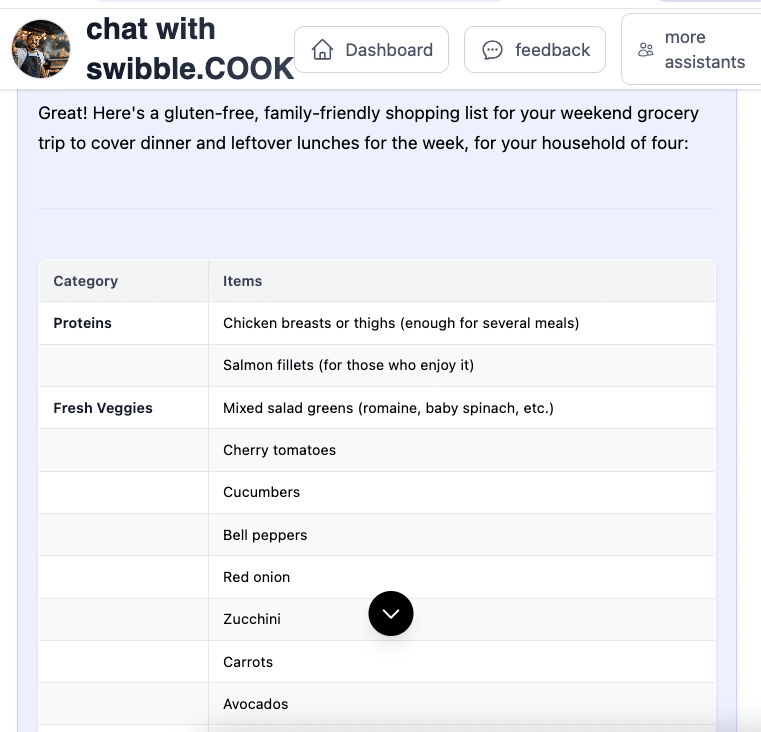Open the Dashboard page
The height and width of the screenshot is (732, 761).
[x=371, y=50]
